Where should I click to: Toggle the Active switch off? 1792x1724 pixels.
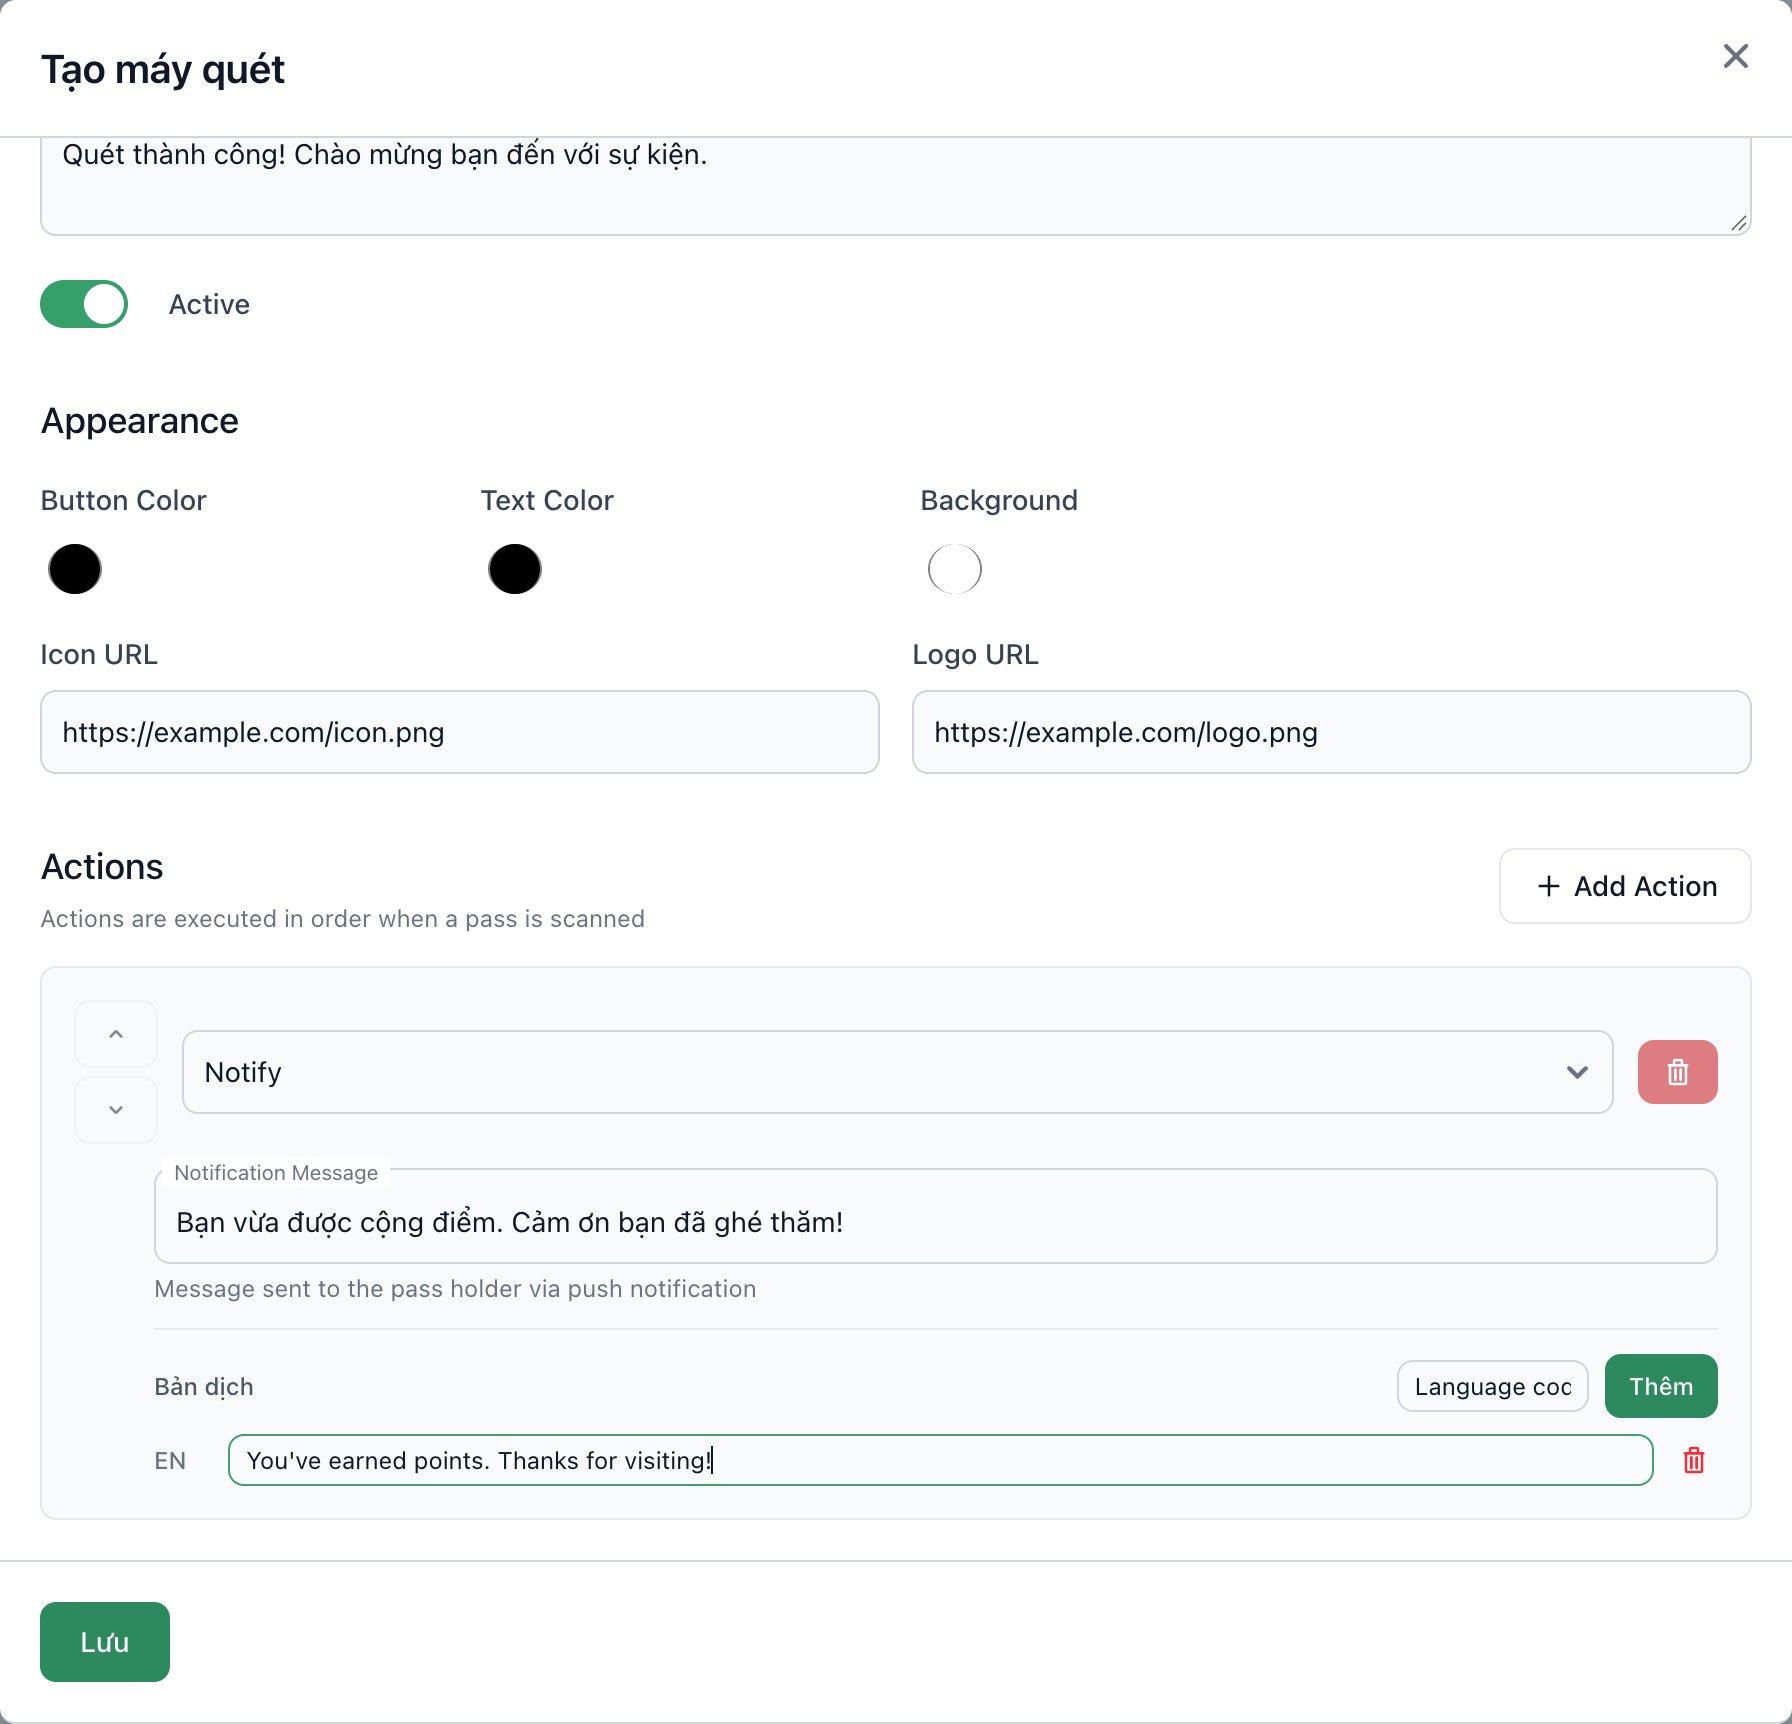pos(84,304)
